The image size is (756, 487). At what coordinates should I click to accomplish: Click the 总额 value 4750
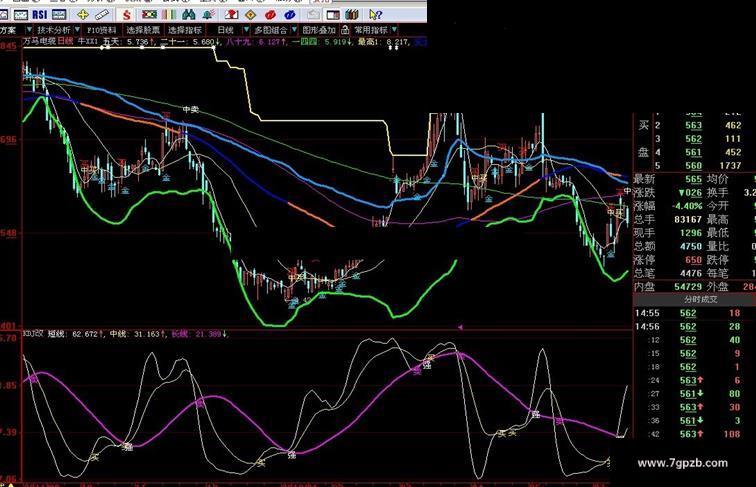tap(690, 246)
